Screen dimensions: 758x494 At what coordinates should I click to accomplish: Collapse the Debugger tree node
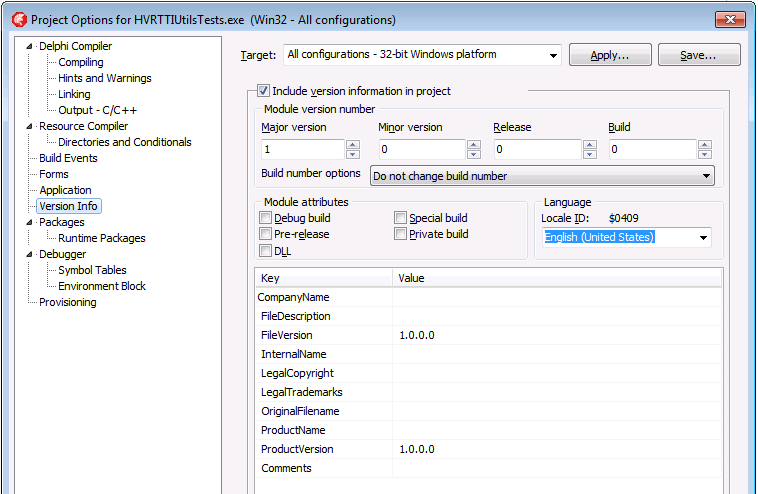(x=30, y=254)
